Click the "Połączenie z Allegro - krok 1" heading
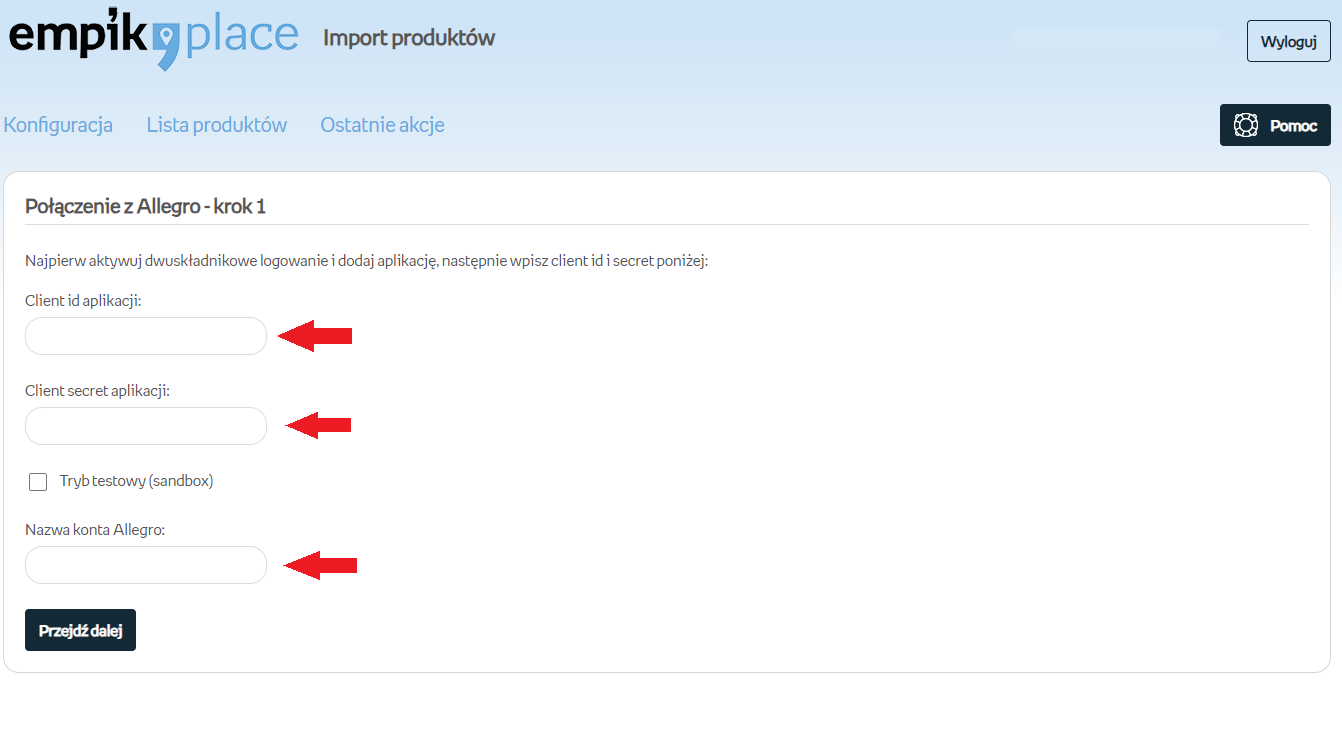 pyautogui.click(x=145, y=206)
